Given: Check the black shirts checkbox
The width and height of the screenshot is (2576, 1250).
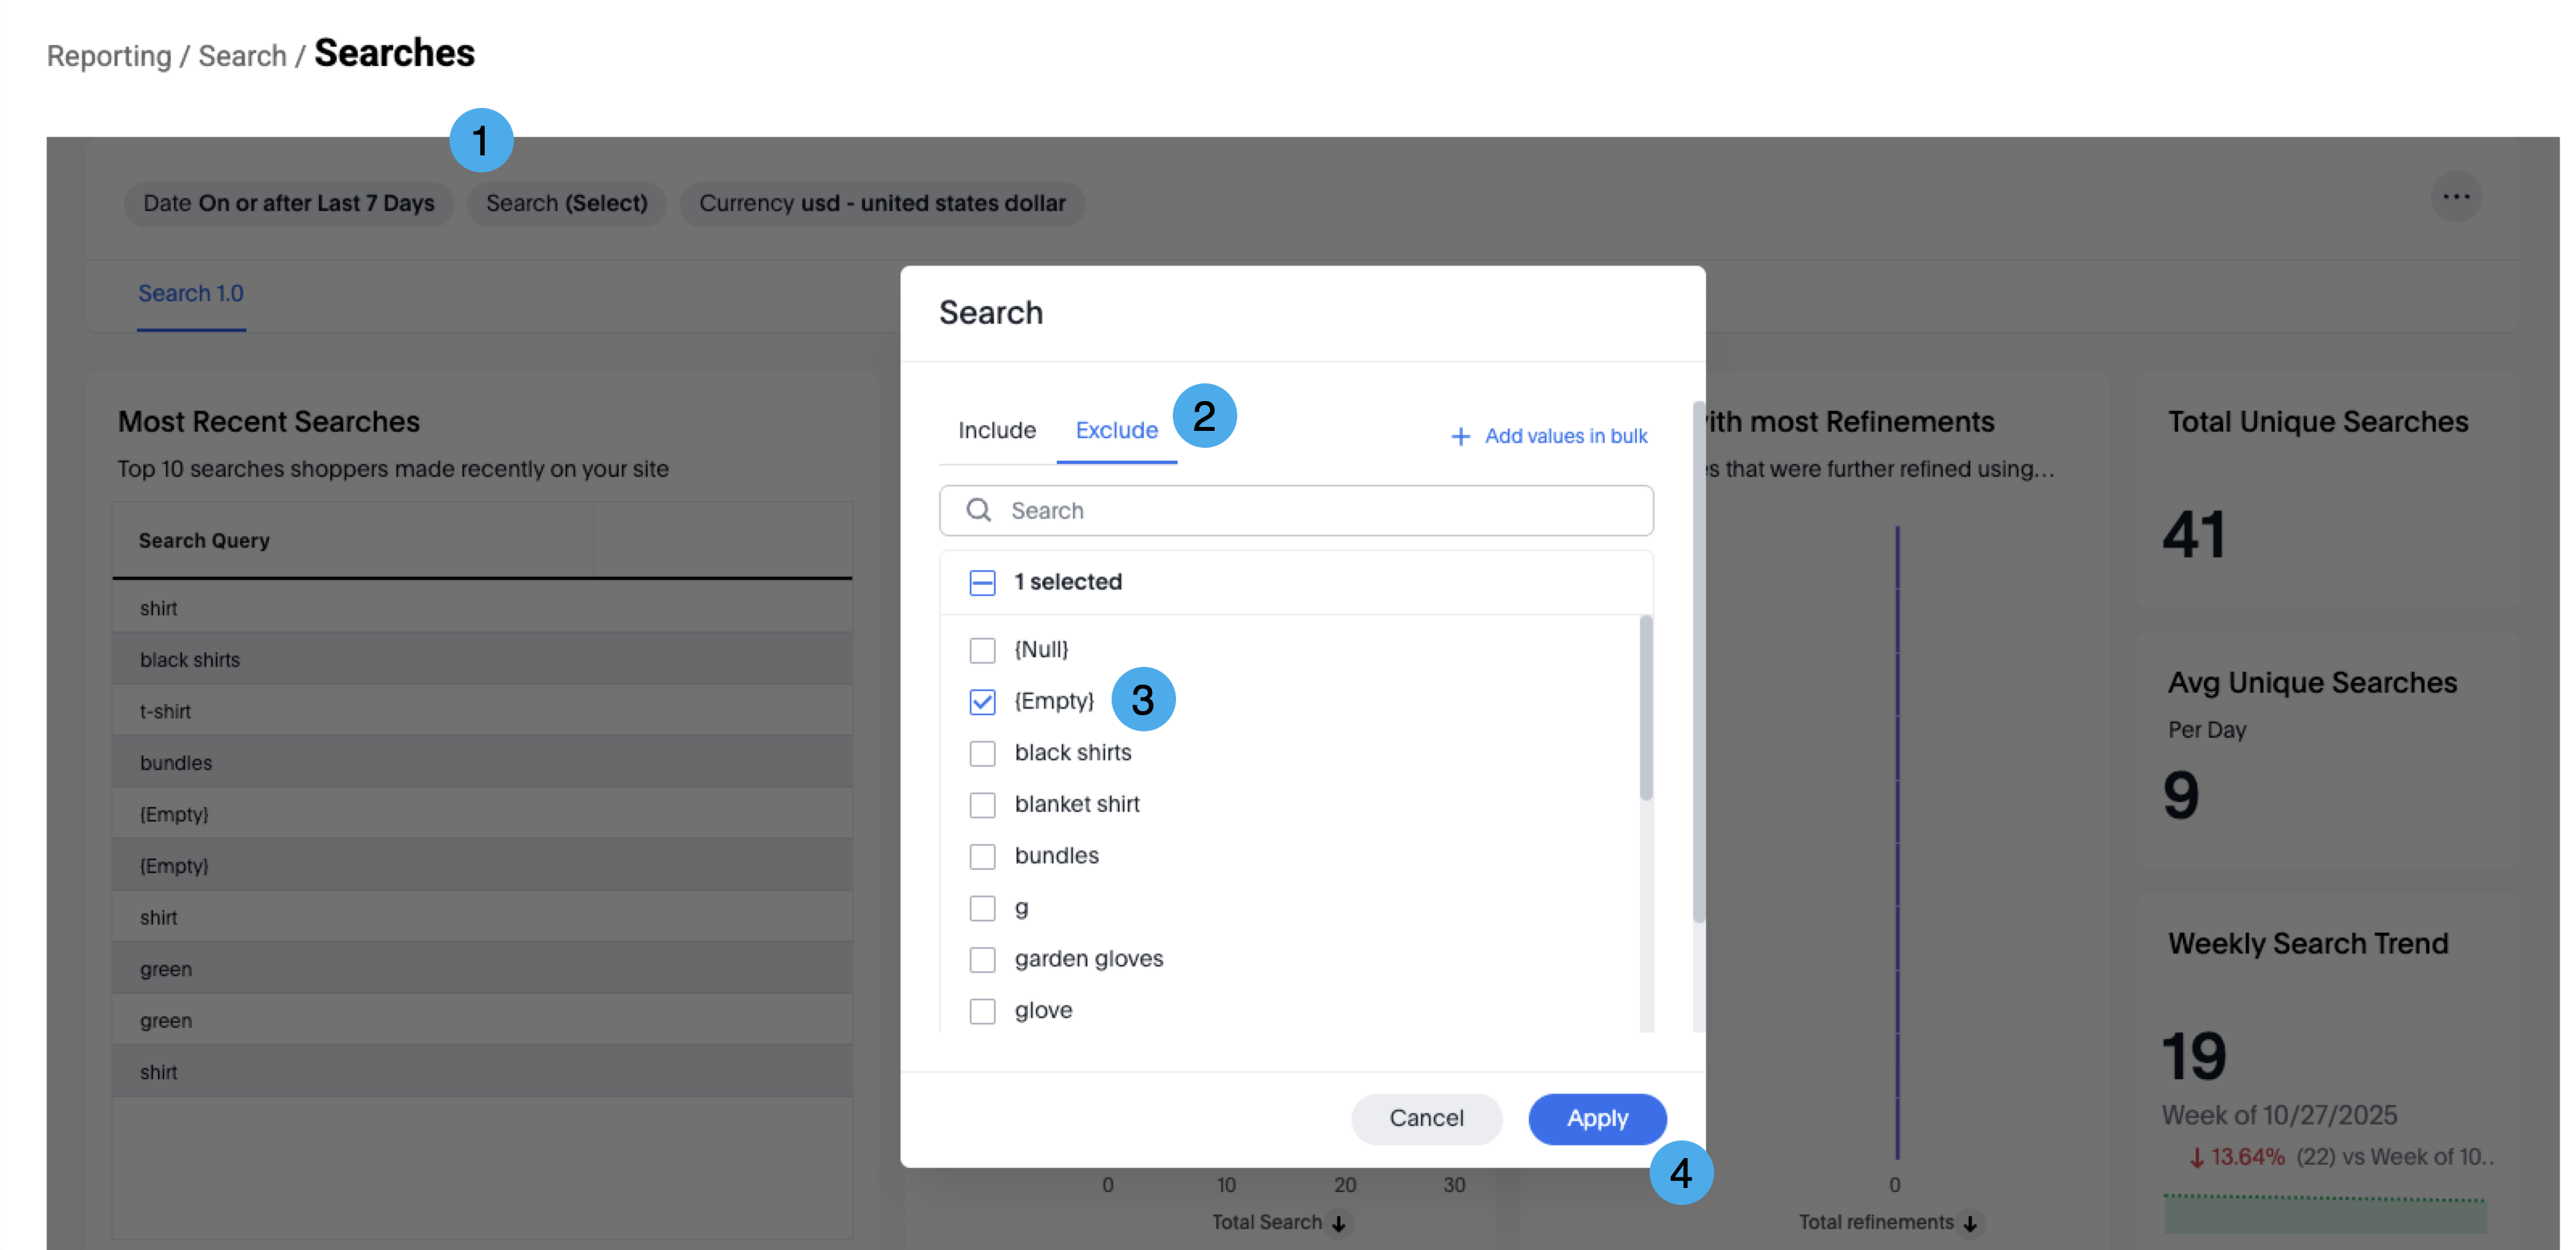Looking at the screenshot, I should (982, 754).
